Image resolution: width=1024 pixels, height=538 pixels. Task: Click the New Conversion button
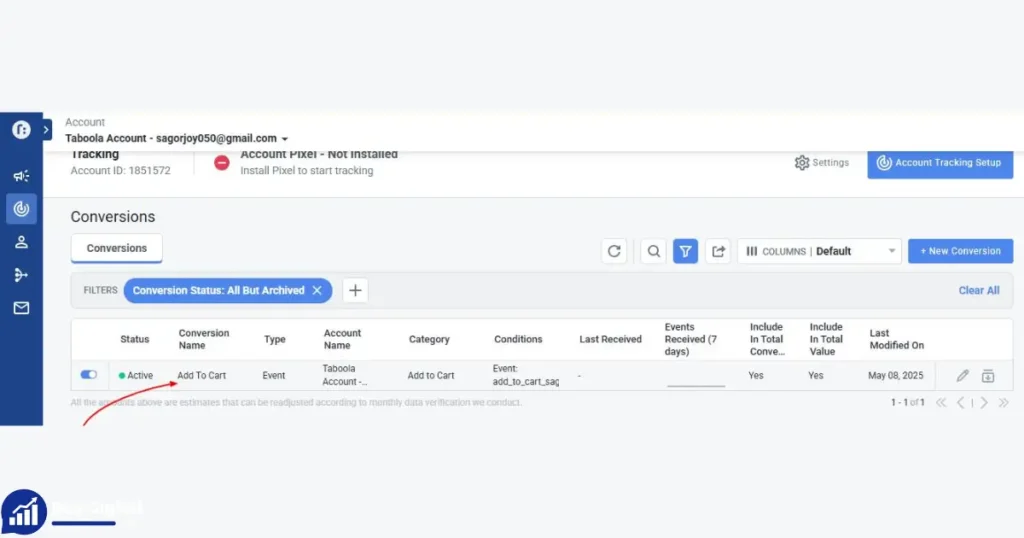(960, 251)
